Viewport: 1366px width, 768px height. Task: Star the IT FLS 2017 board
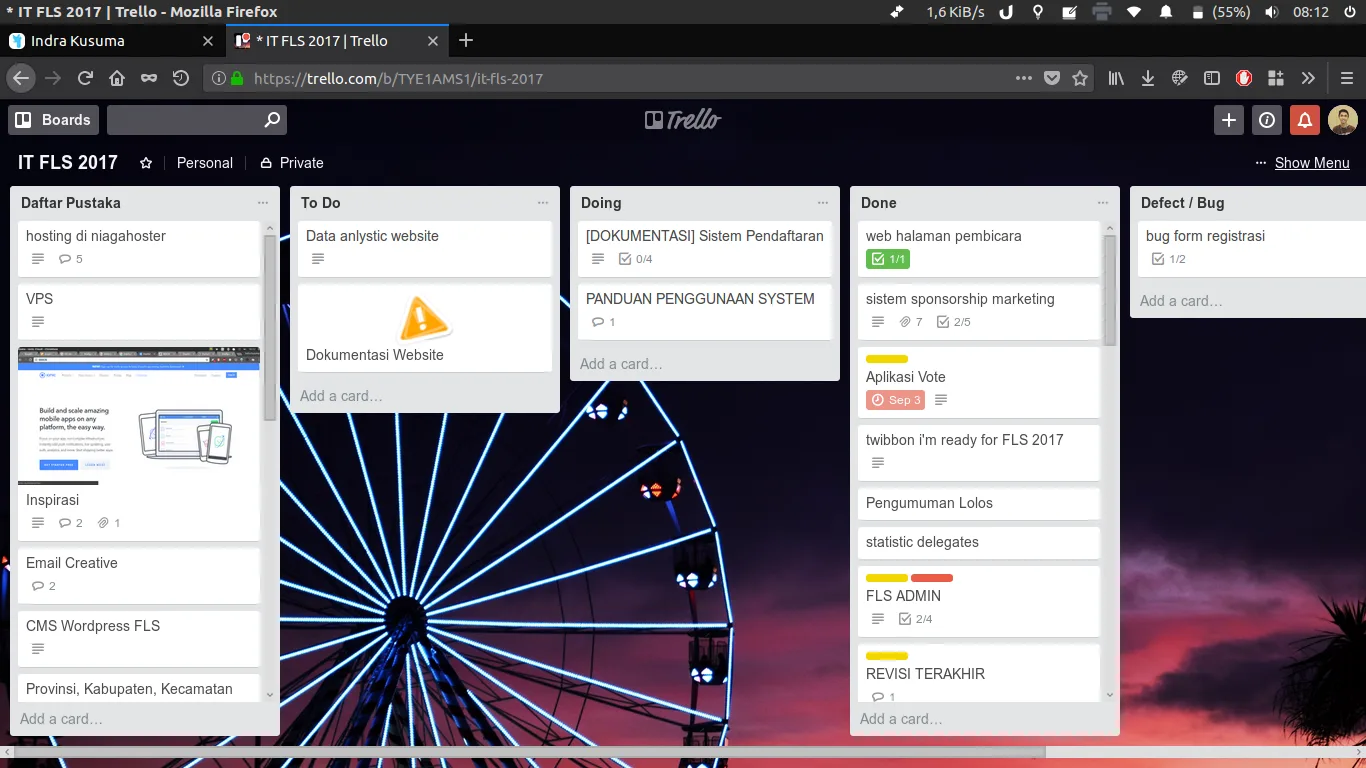coord(146,163)
